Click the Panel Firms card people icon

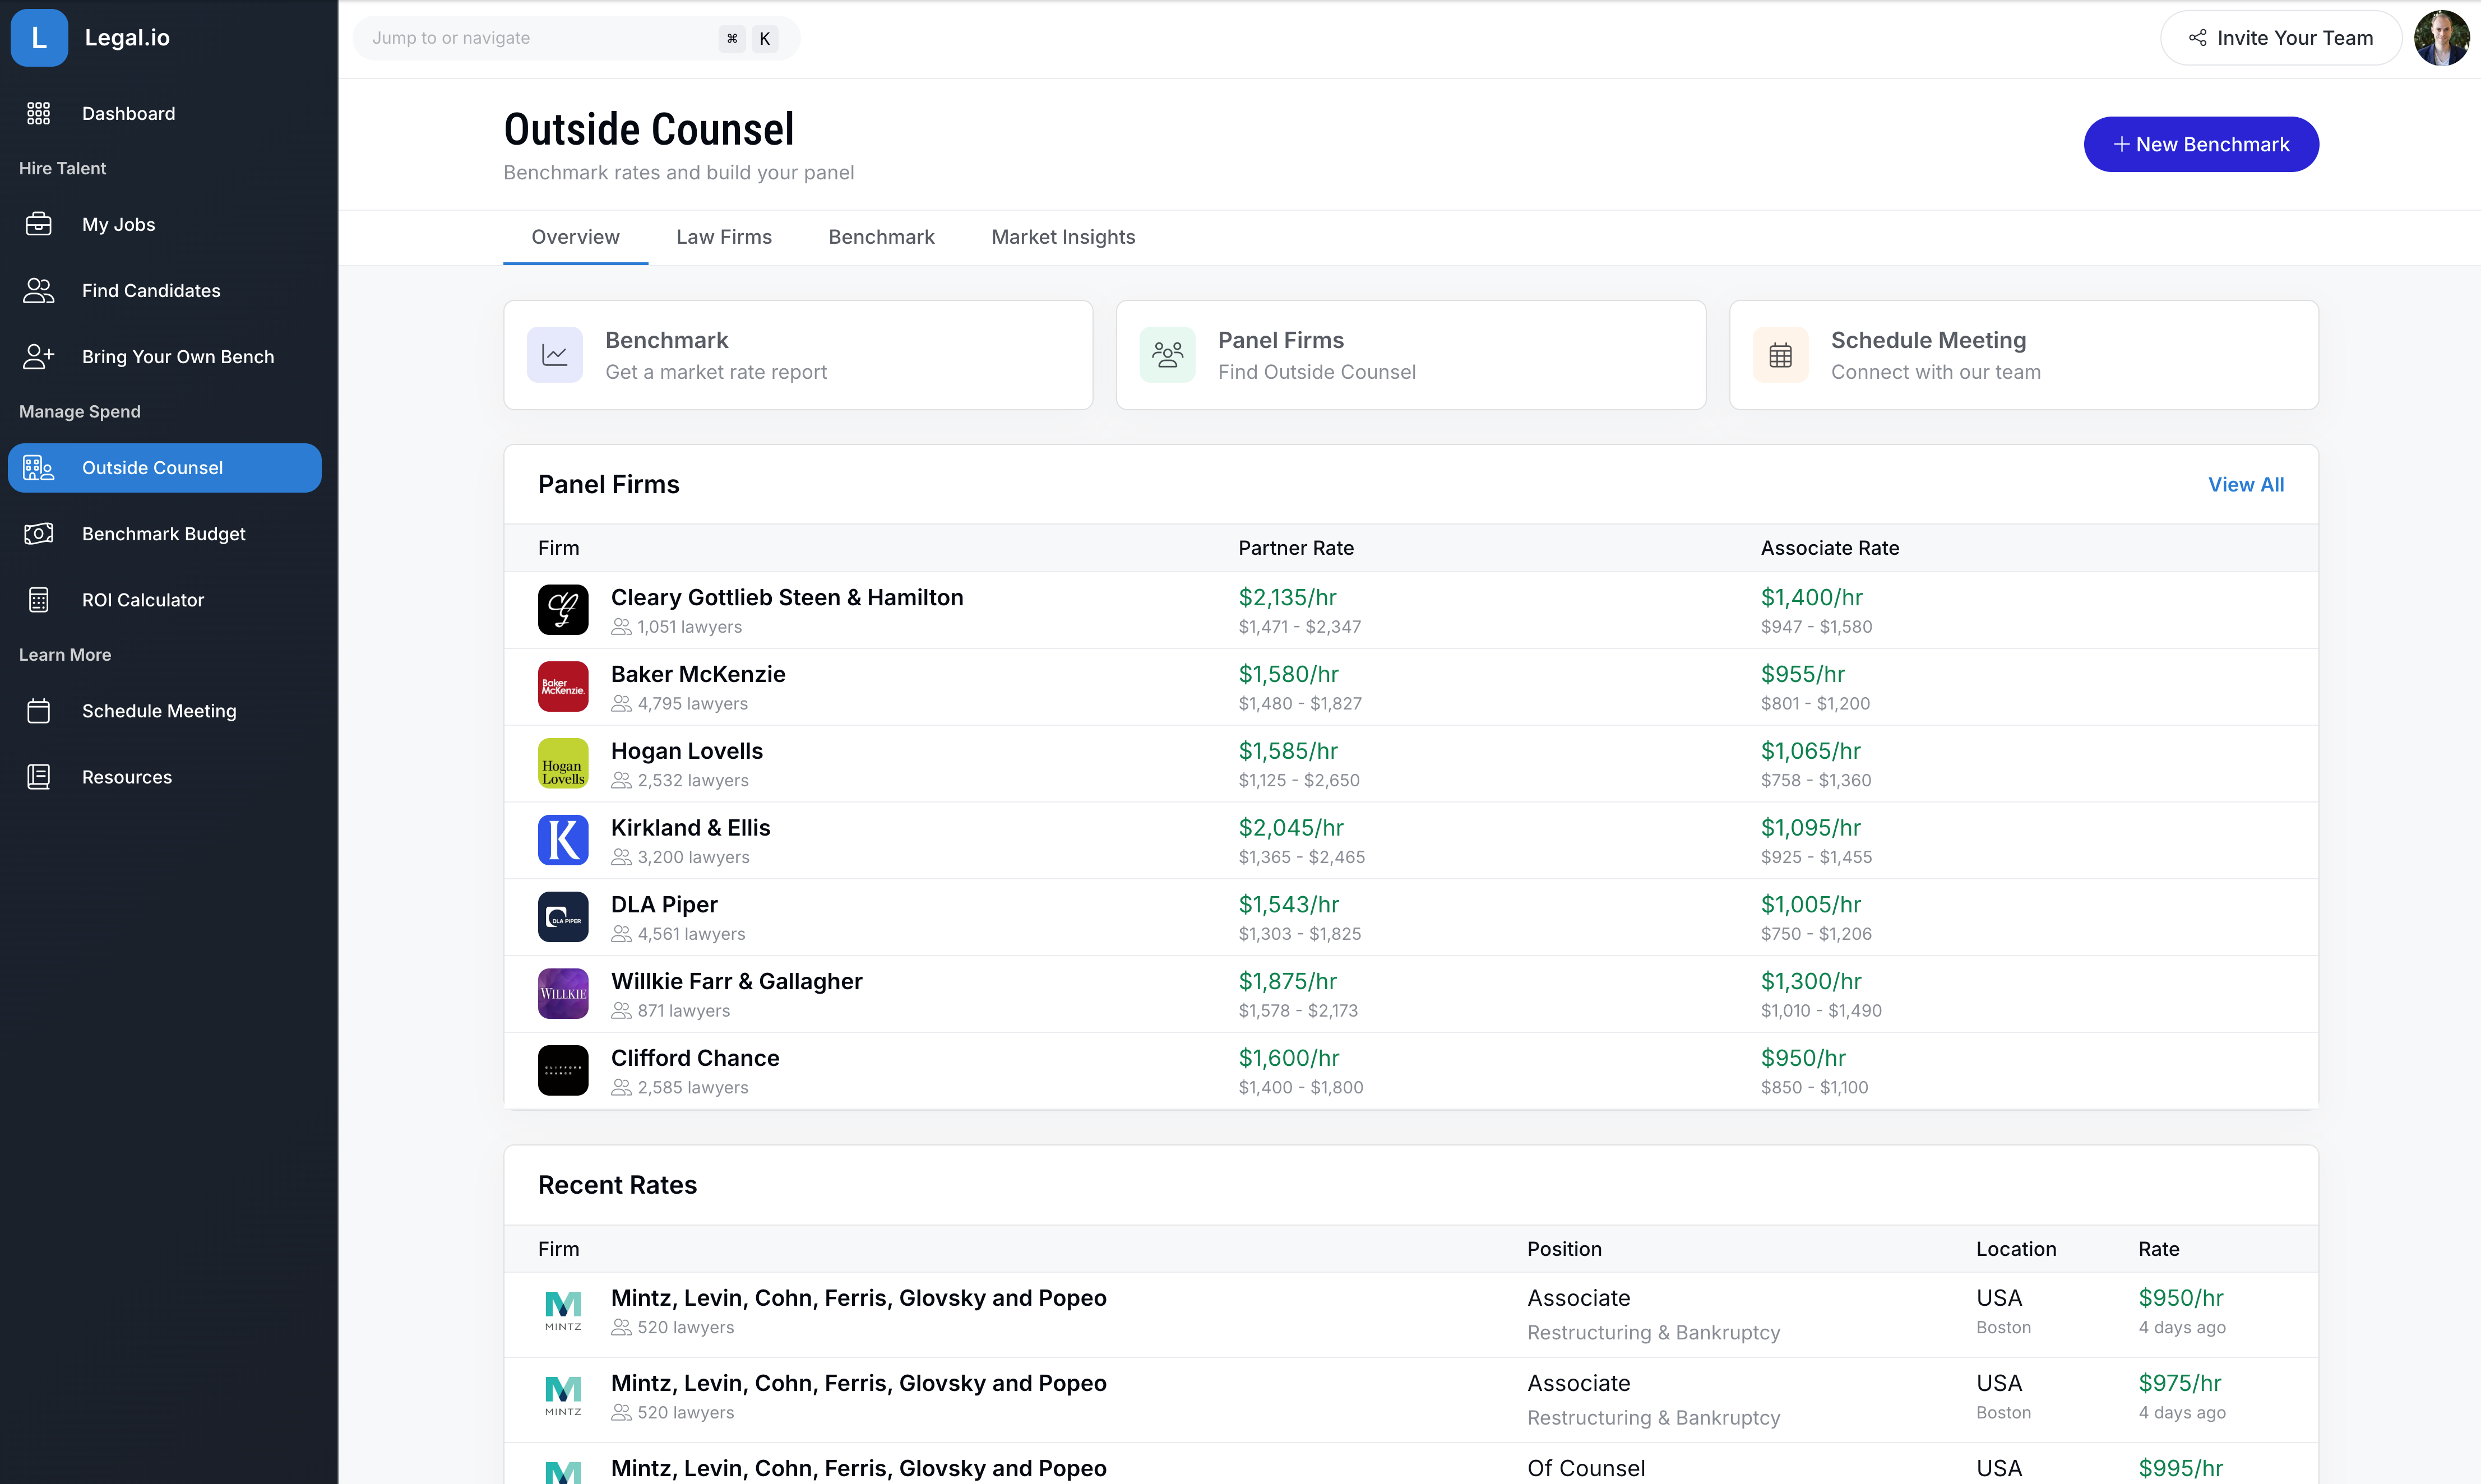[x=1167, y=355]
